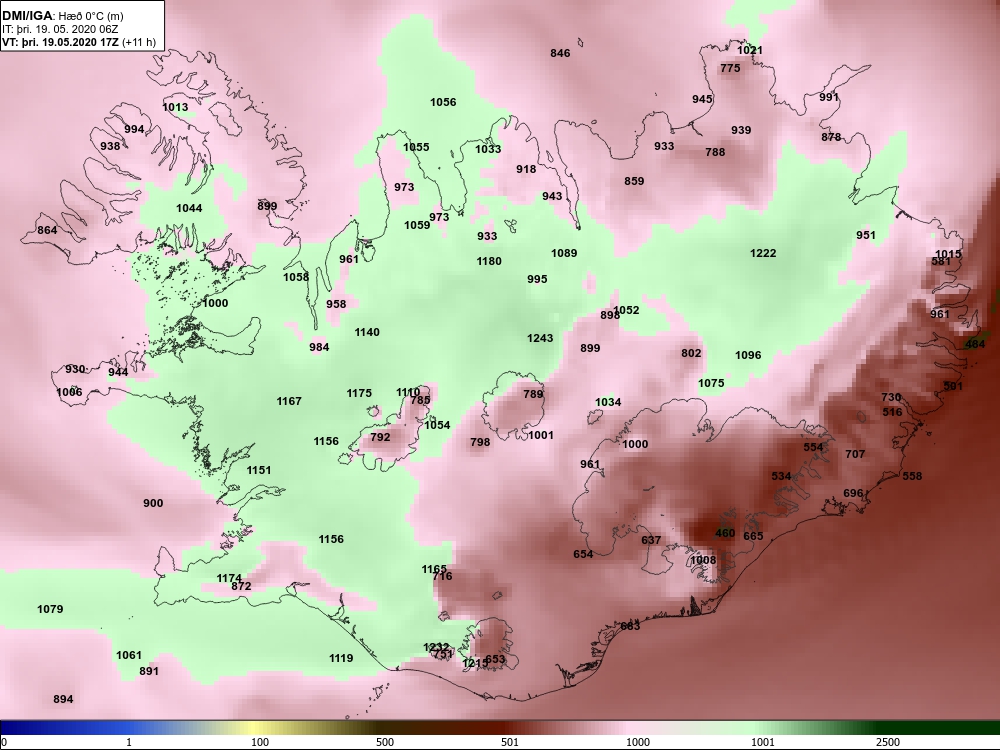Click the map value 1061
Image resolution: width=1000 pixels, height=750 pixels.
[x=129, y=655]
